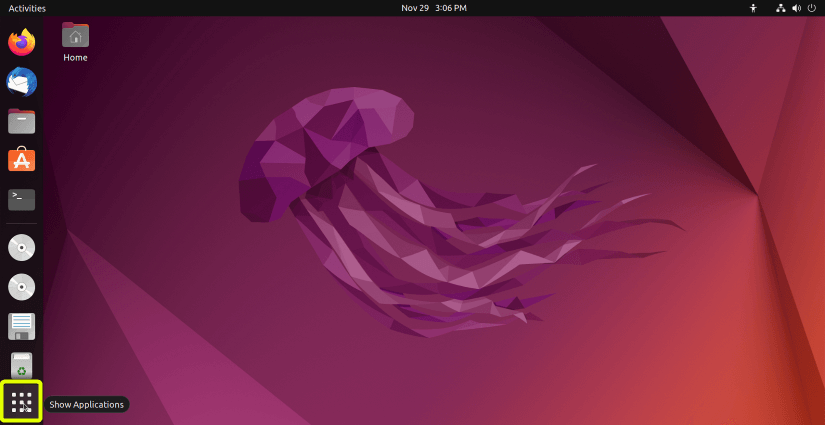825x425 pixels.
Task: Click the volume speaker icon
Action: coord(796,8)
